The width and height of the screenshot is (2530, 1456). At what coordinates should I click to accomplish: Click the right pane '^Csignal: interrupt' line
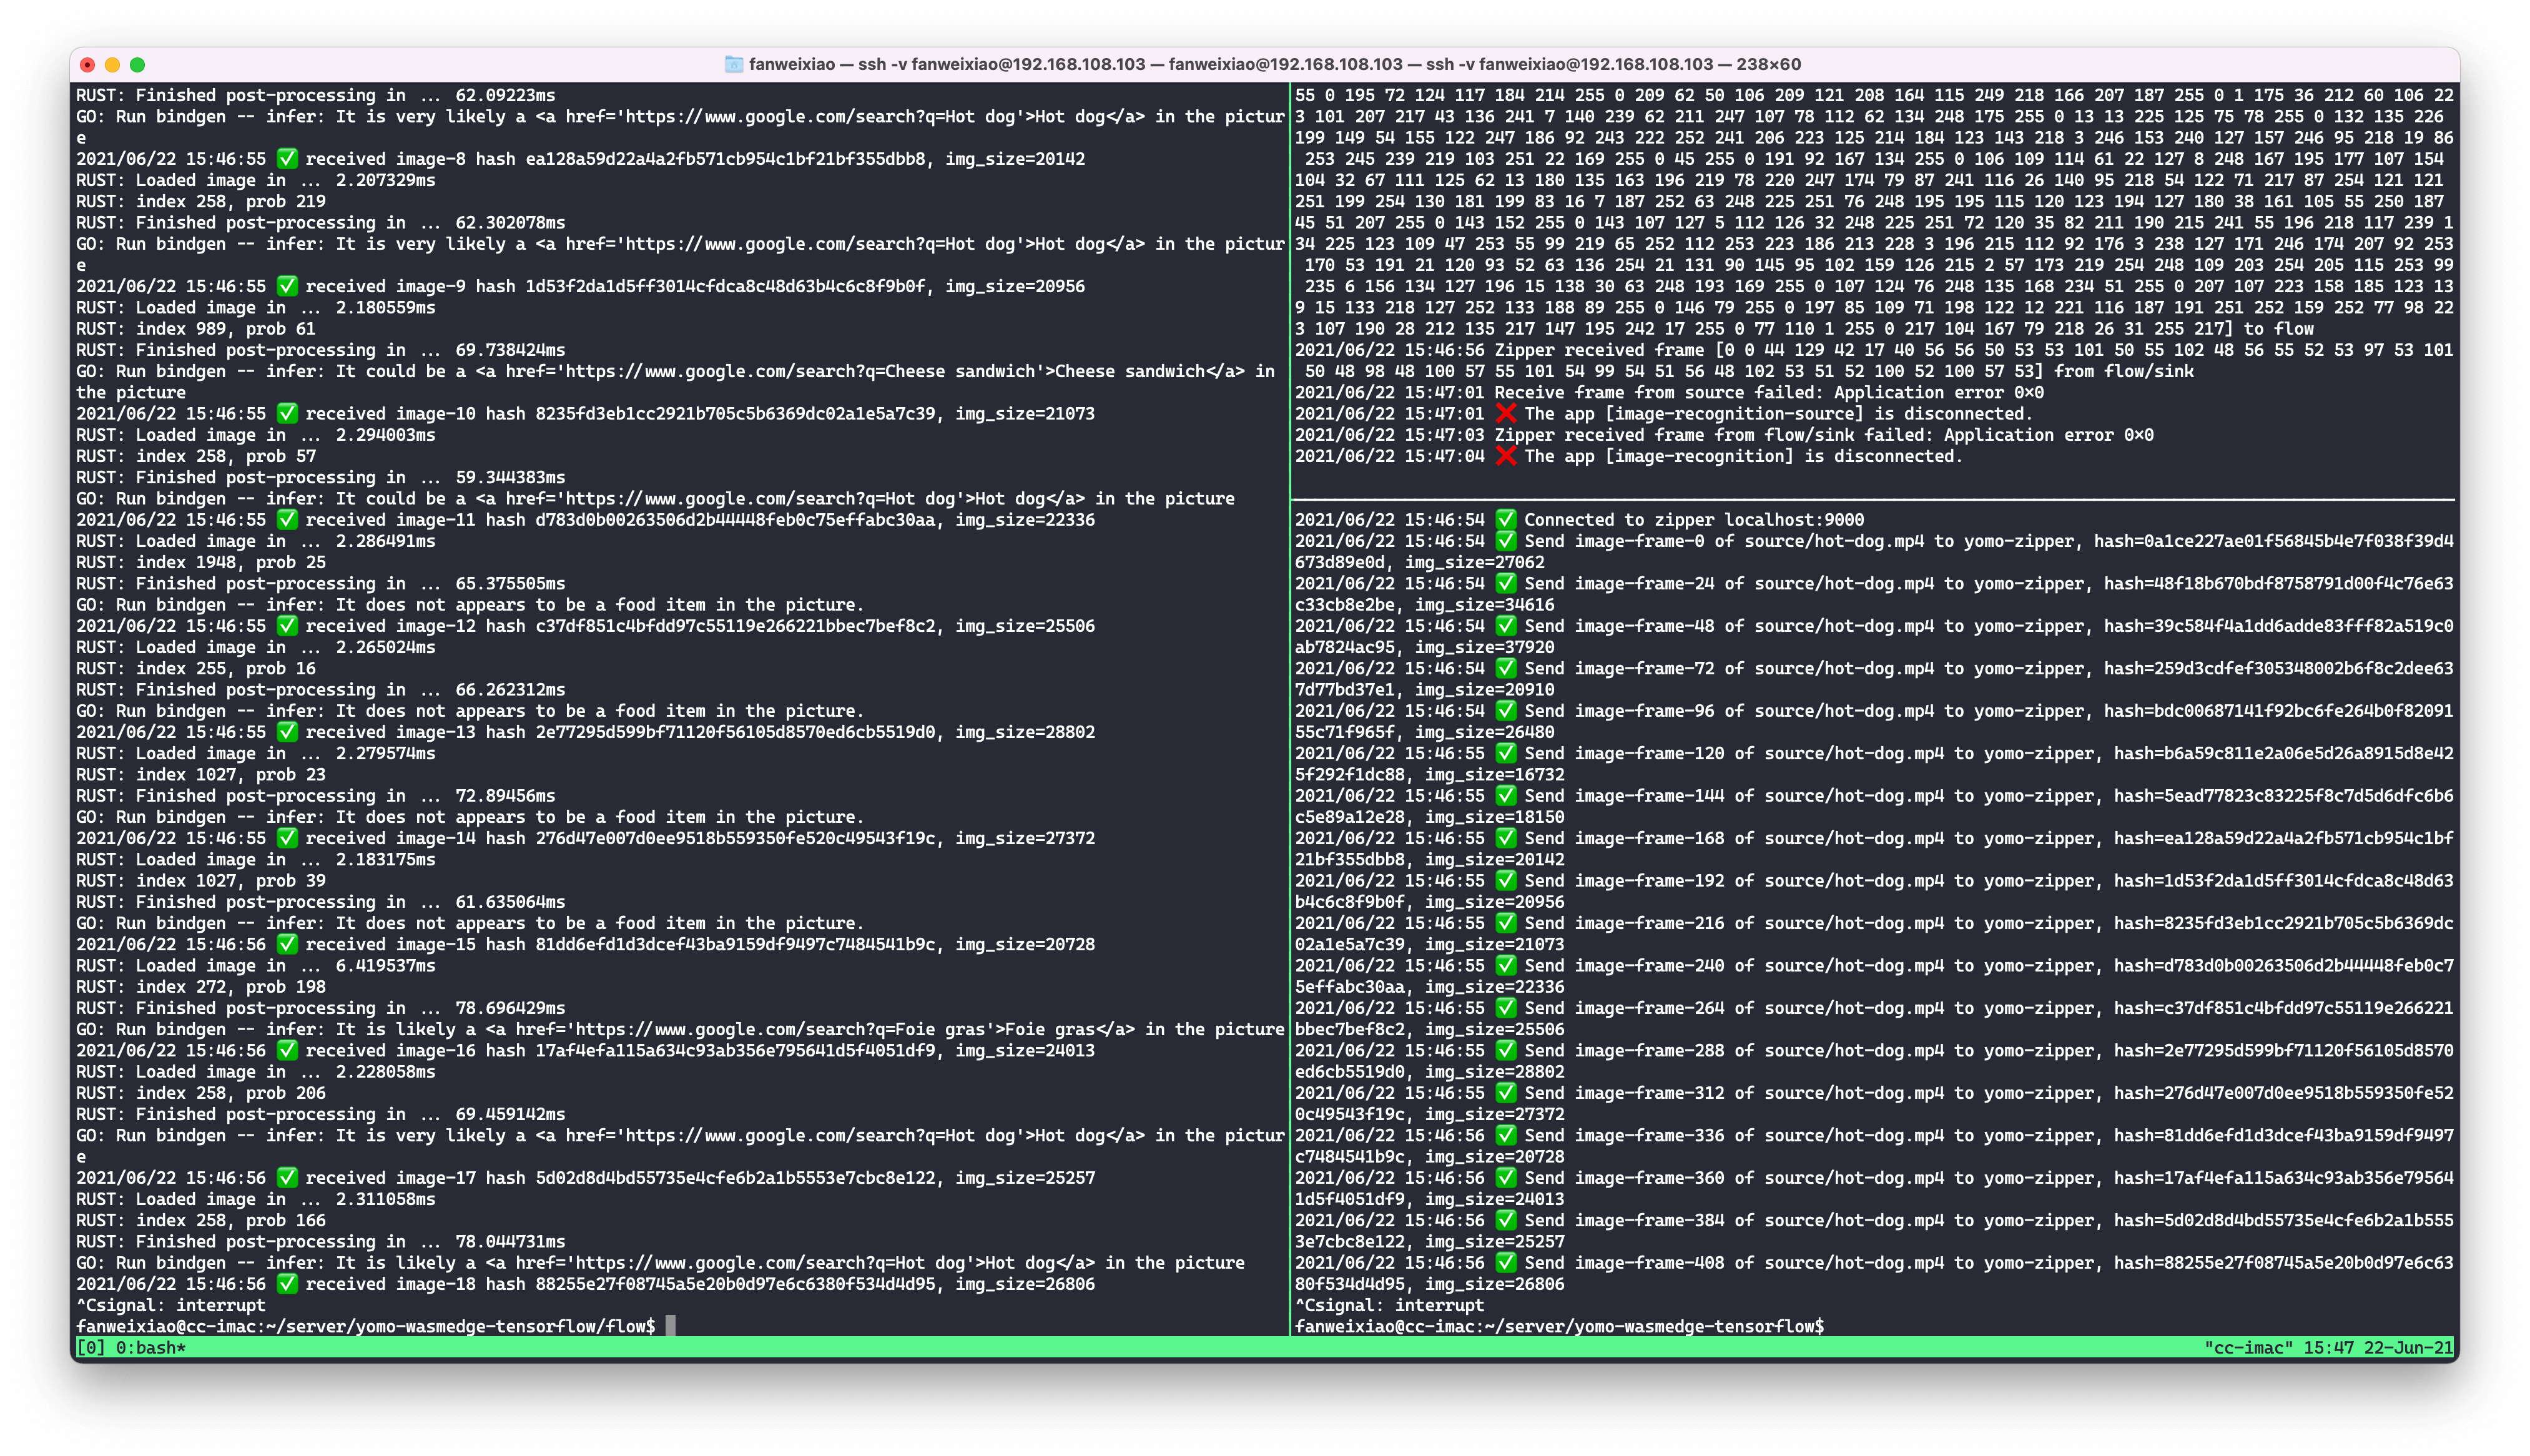(1390, 1305)
